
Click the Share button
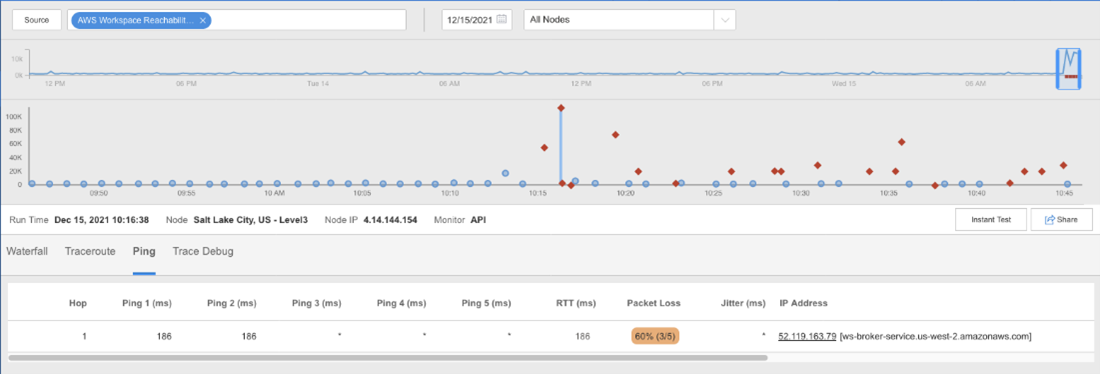click(1061, 220)
